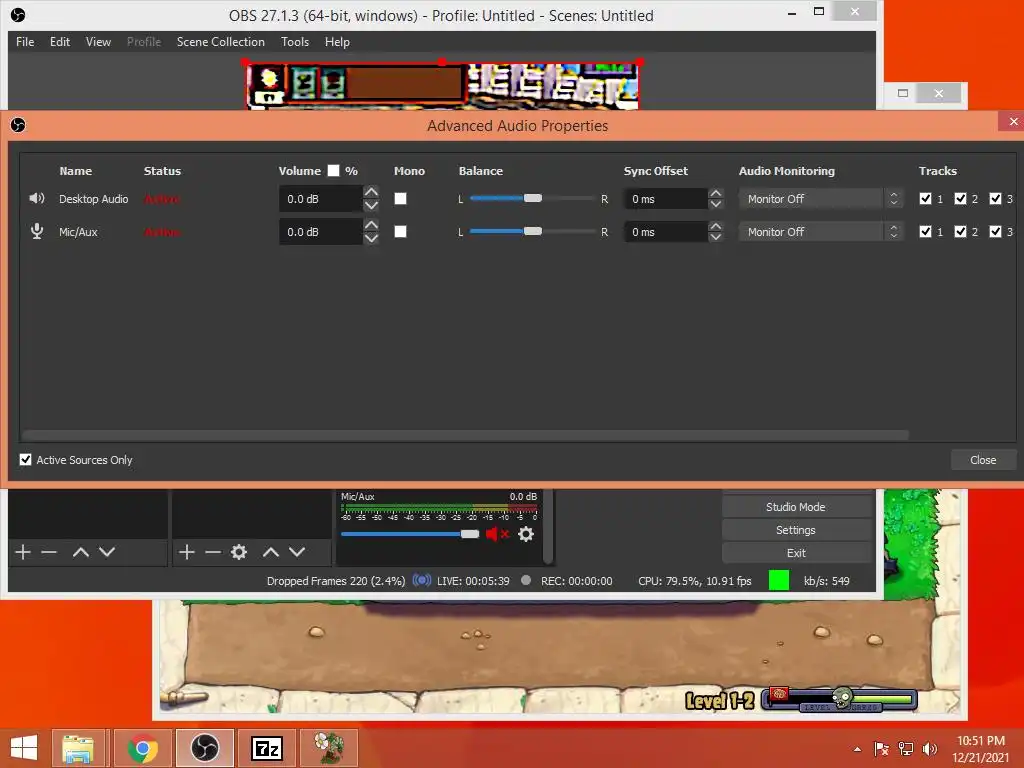This screenshot has width=1024, height=768.
Task: Open the File menu
Action: (x=25, y=42)
